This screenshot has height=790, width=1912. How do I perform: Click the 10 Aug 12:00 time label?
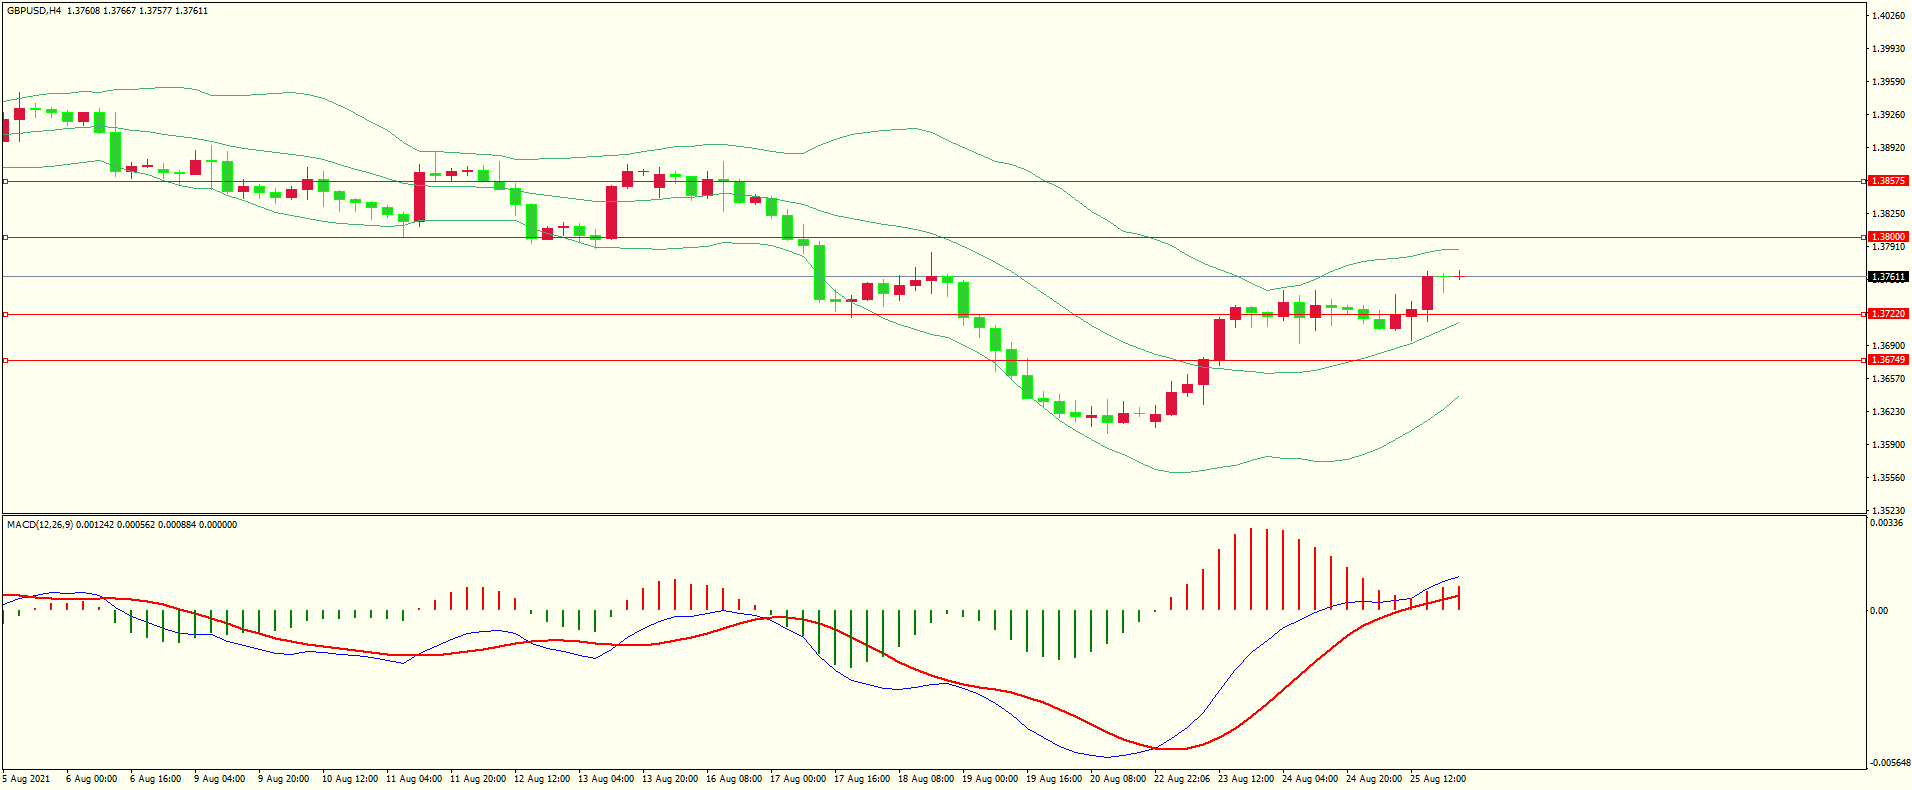tap(350, 779)
